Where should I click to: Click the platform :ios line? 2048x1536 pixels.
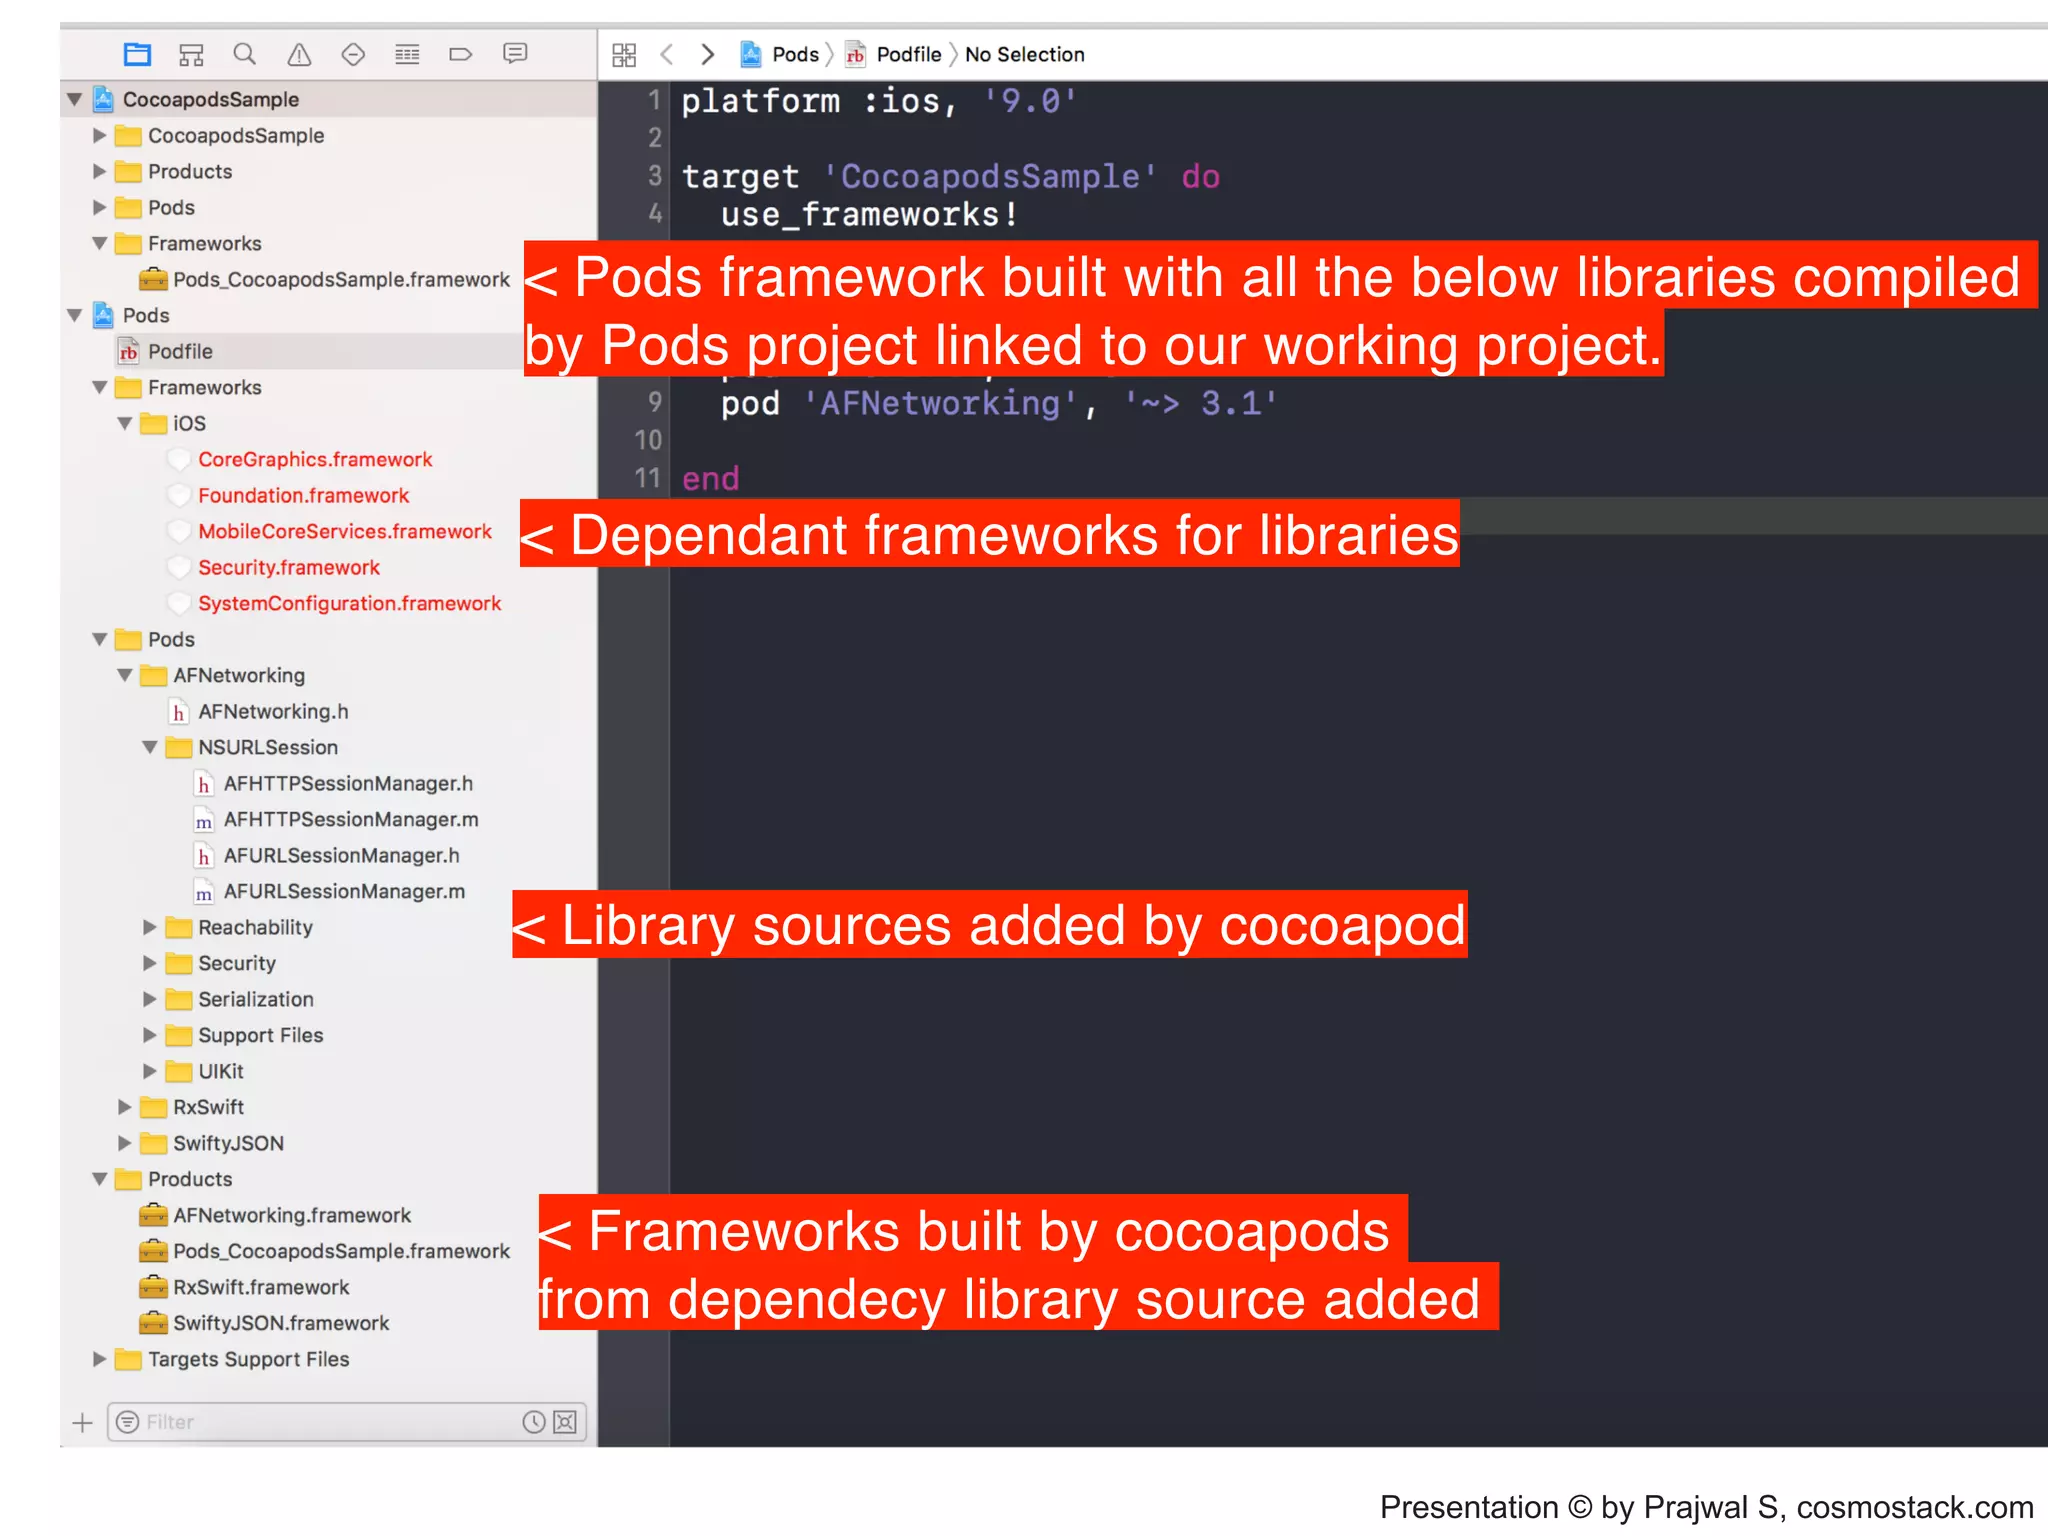point(879,100)
